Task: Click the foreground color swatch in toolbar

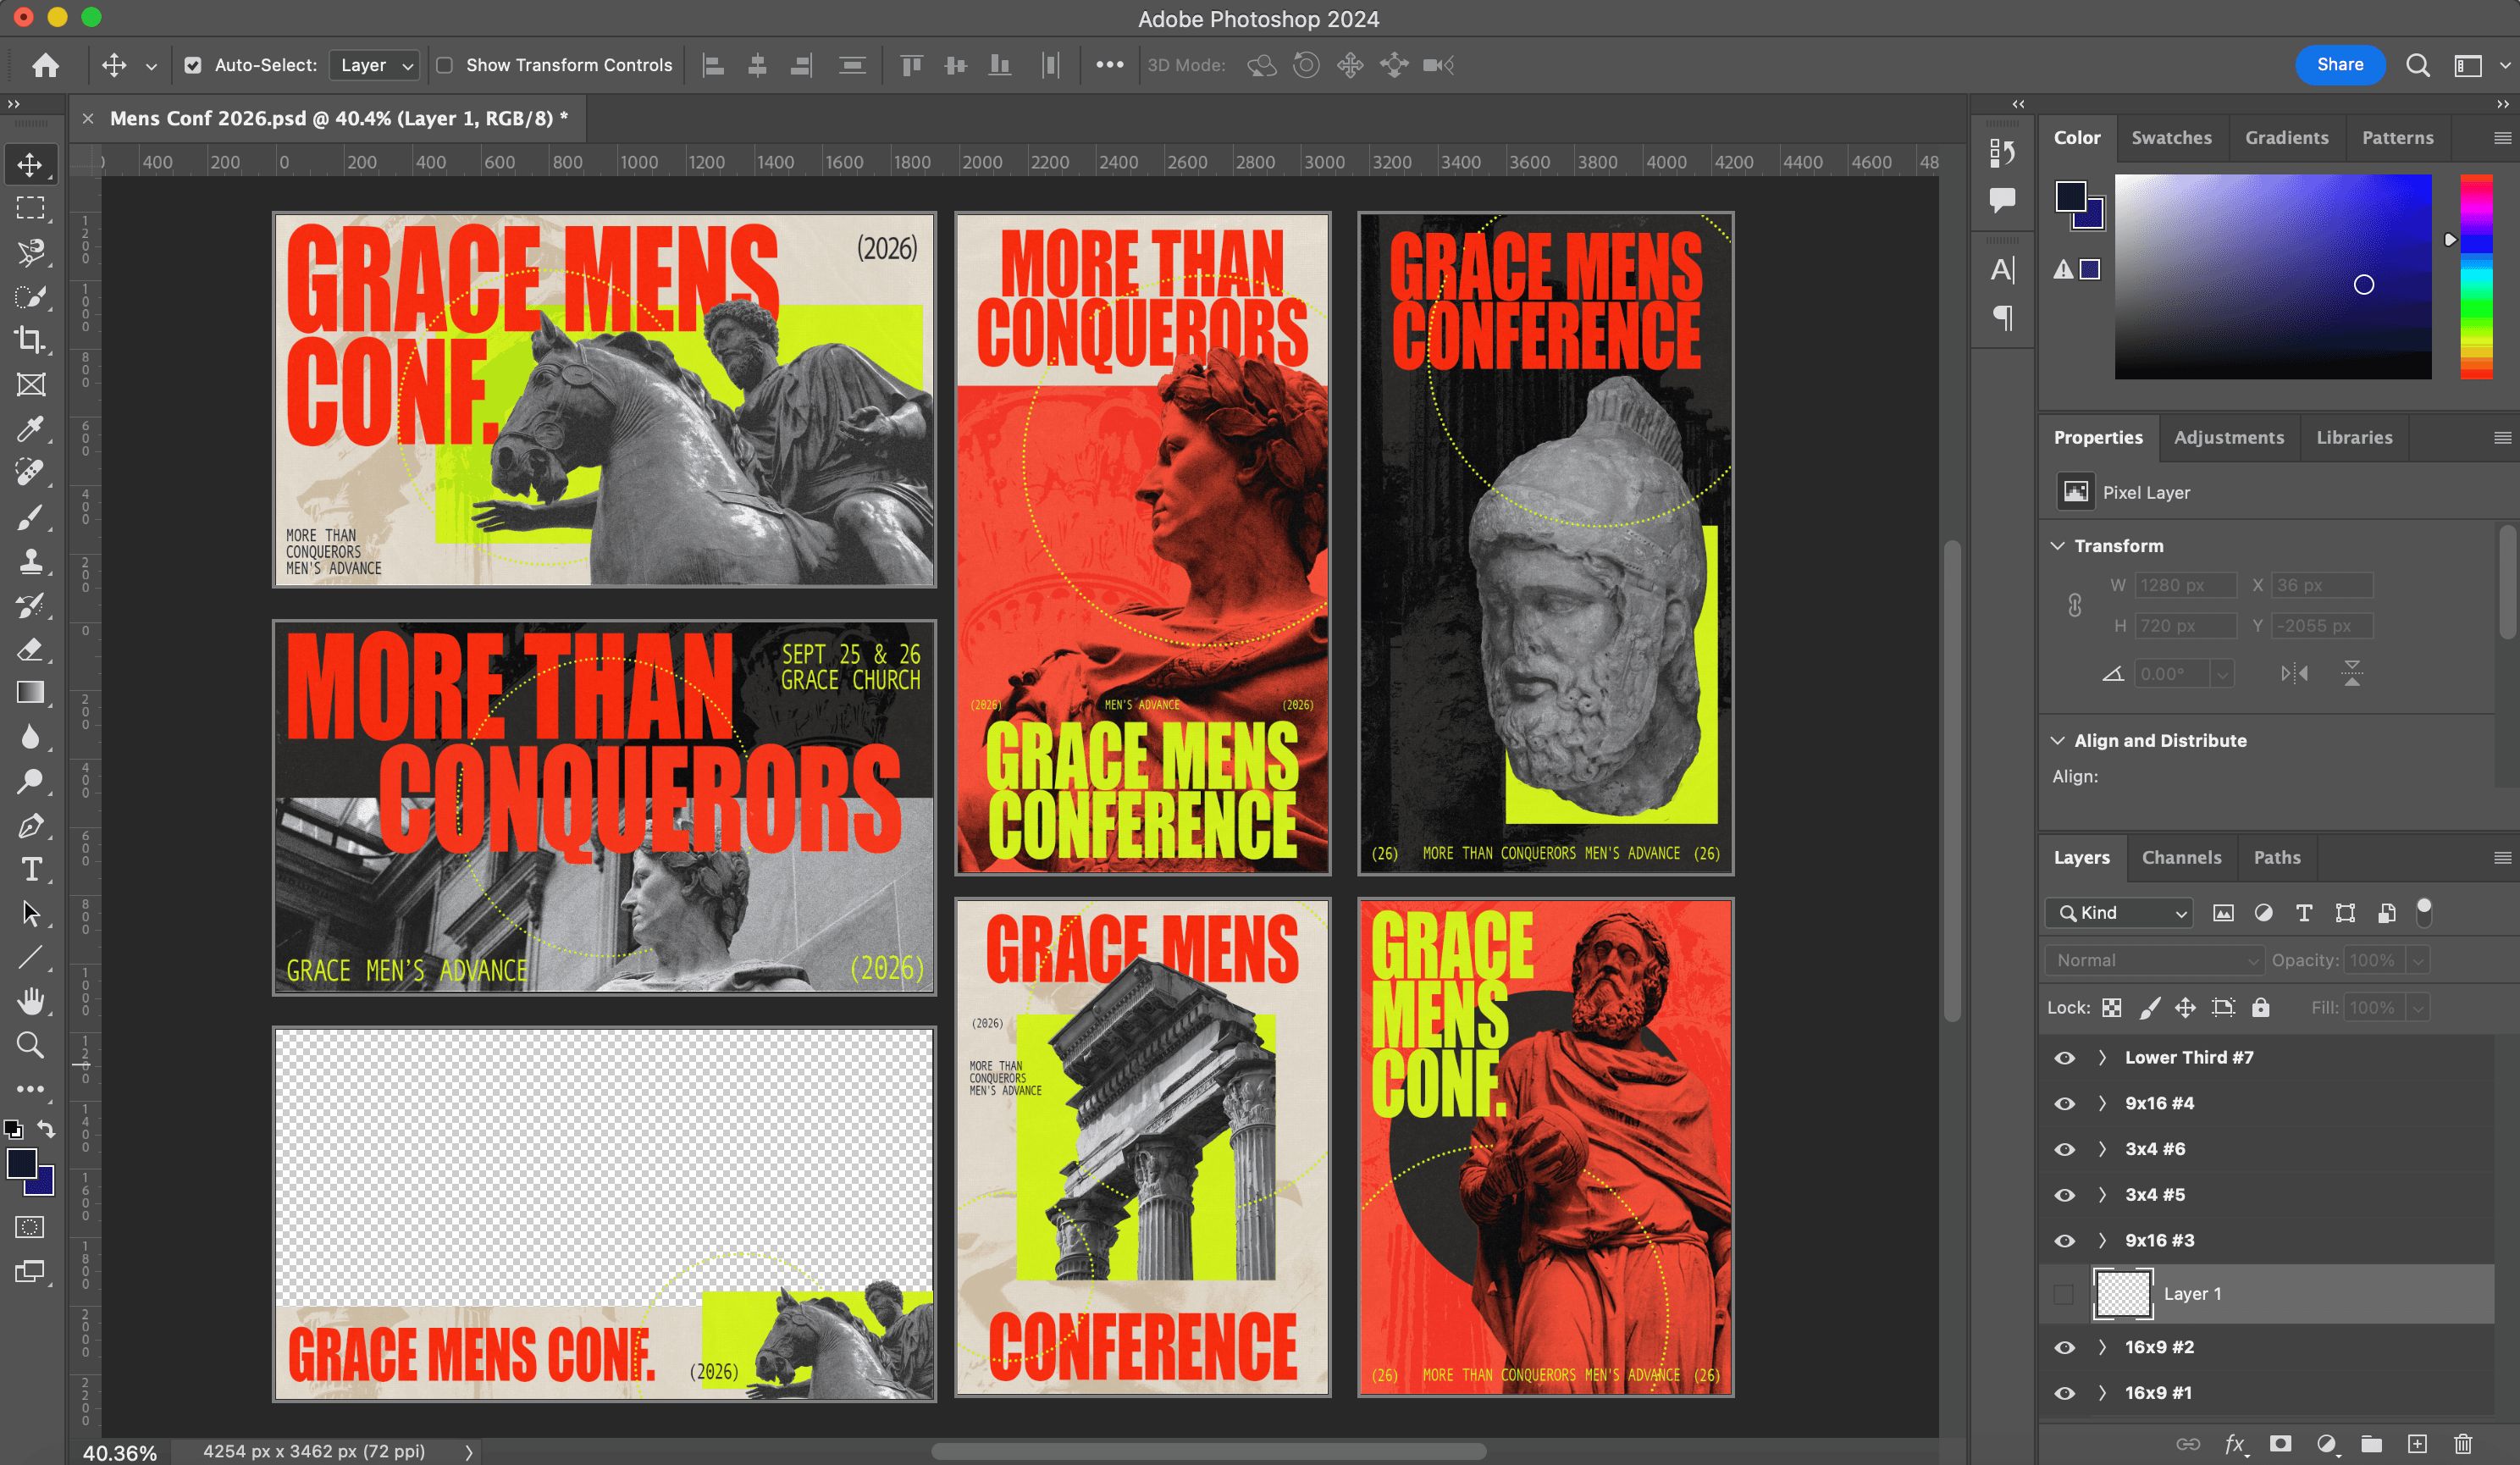Action: coord(21,1164)
